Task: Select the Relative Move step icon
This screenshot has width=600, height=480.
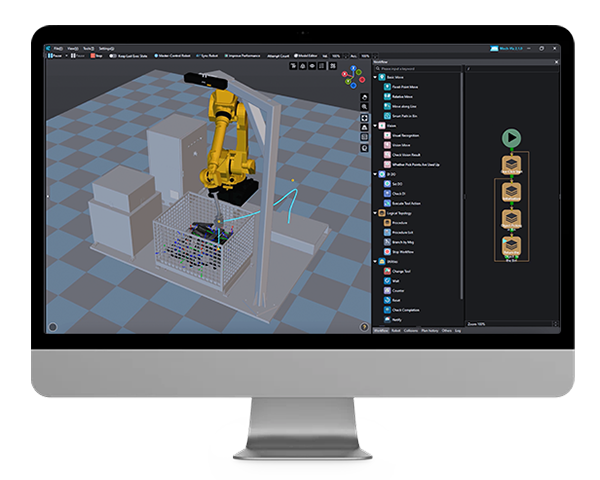Action: (x=387, y=99)
